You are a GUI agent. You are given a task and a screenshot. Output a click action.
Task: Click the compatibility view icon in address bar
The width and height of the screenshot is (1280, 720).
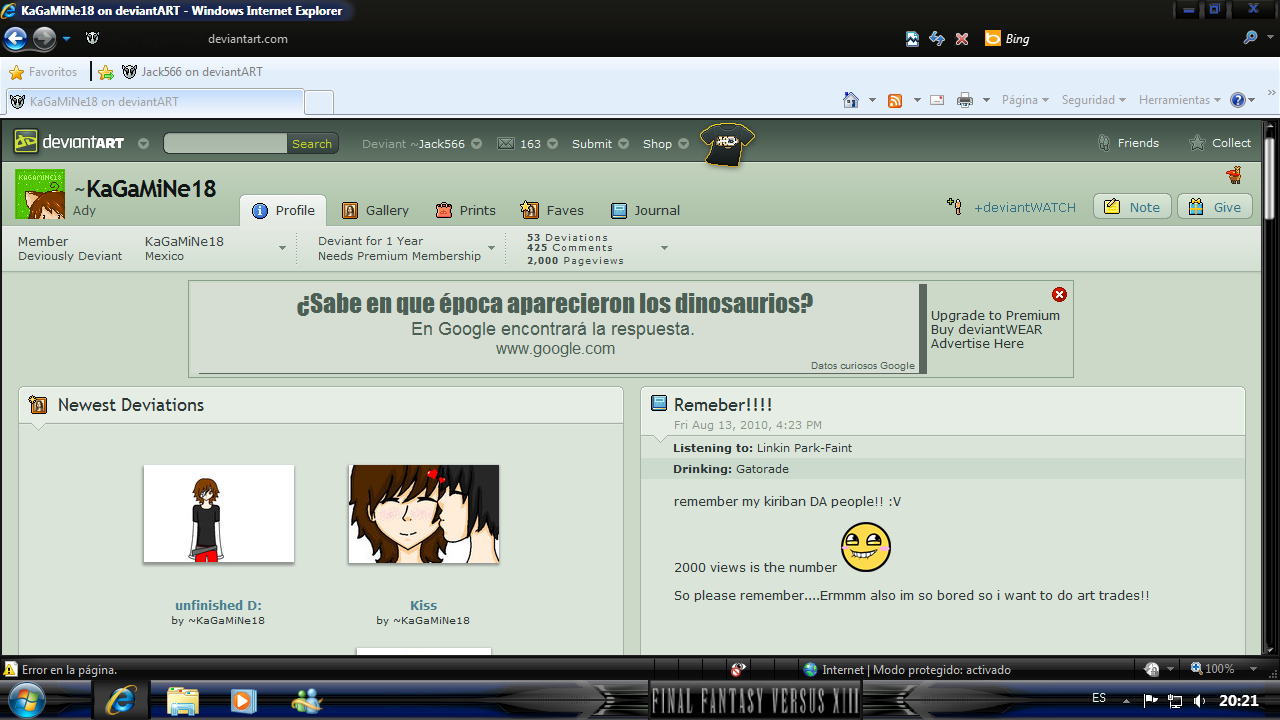(x=912, y=39)
